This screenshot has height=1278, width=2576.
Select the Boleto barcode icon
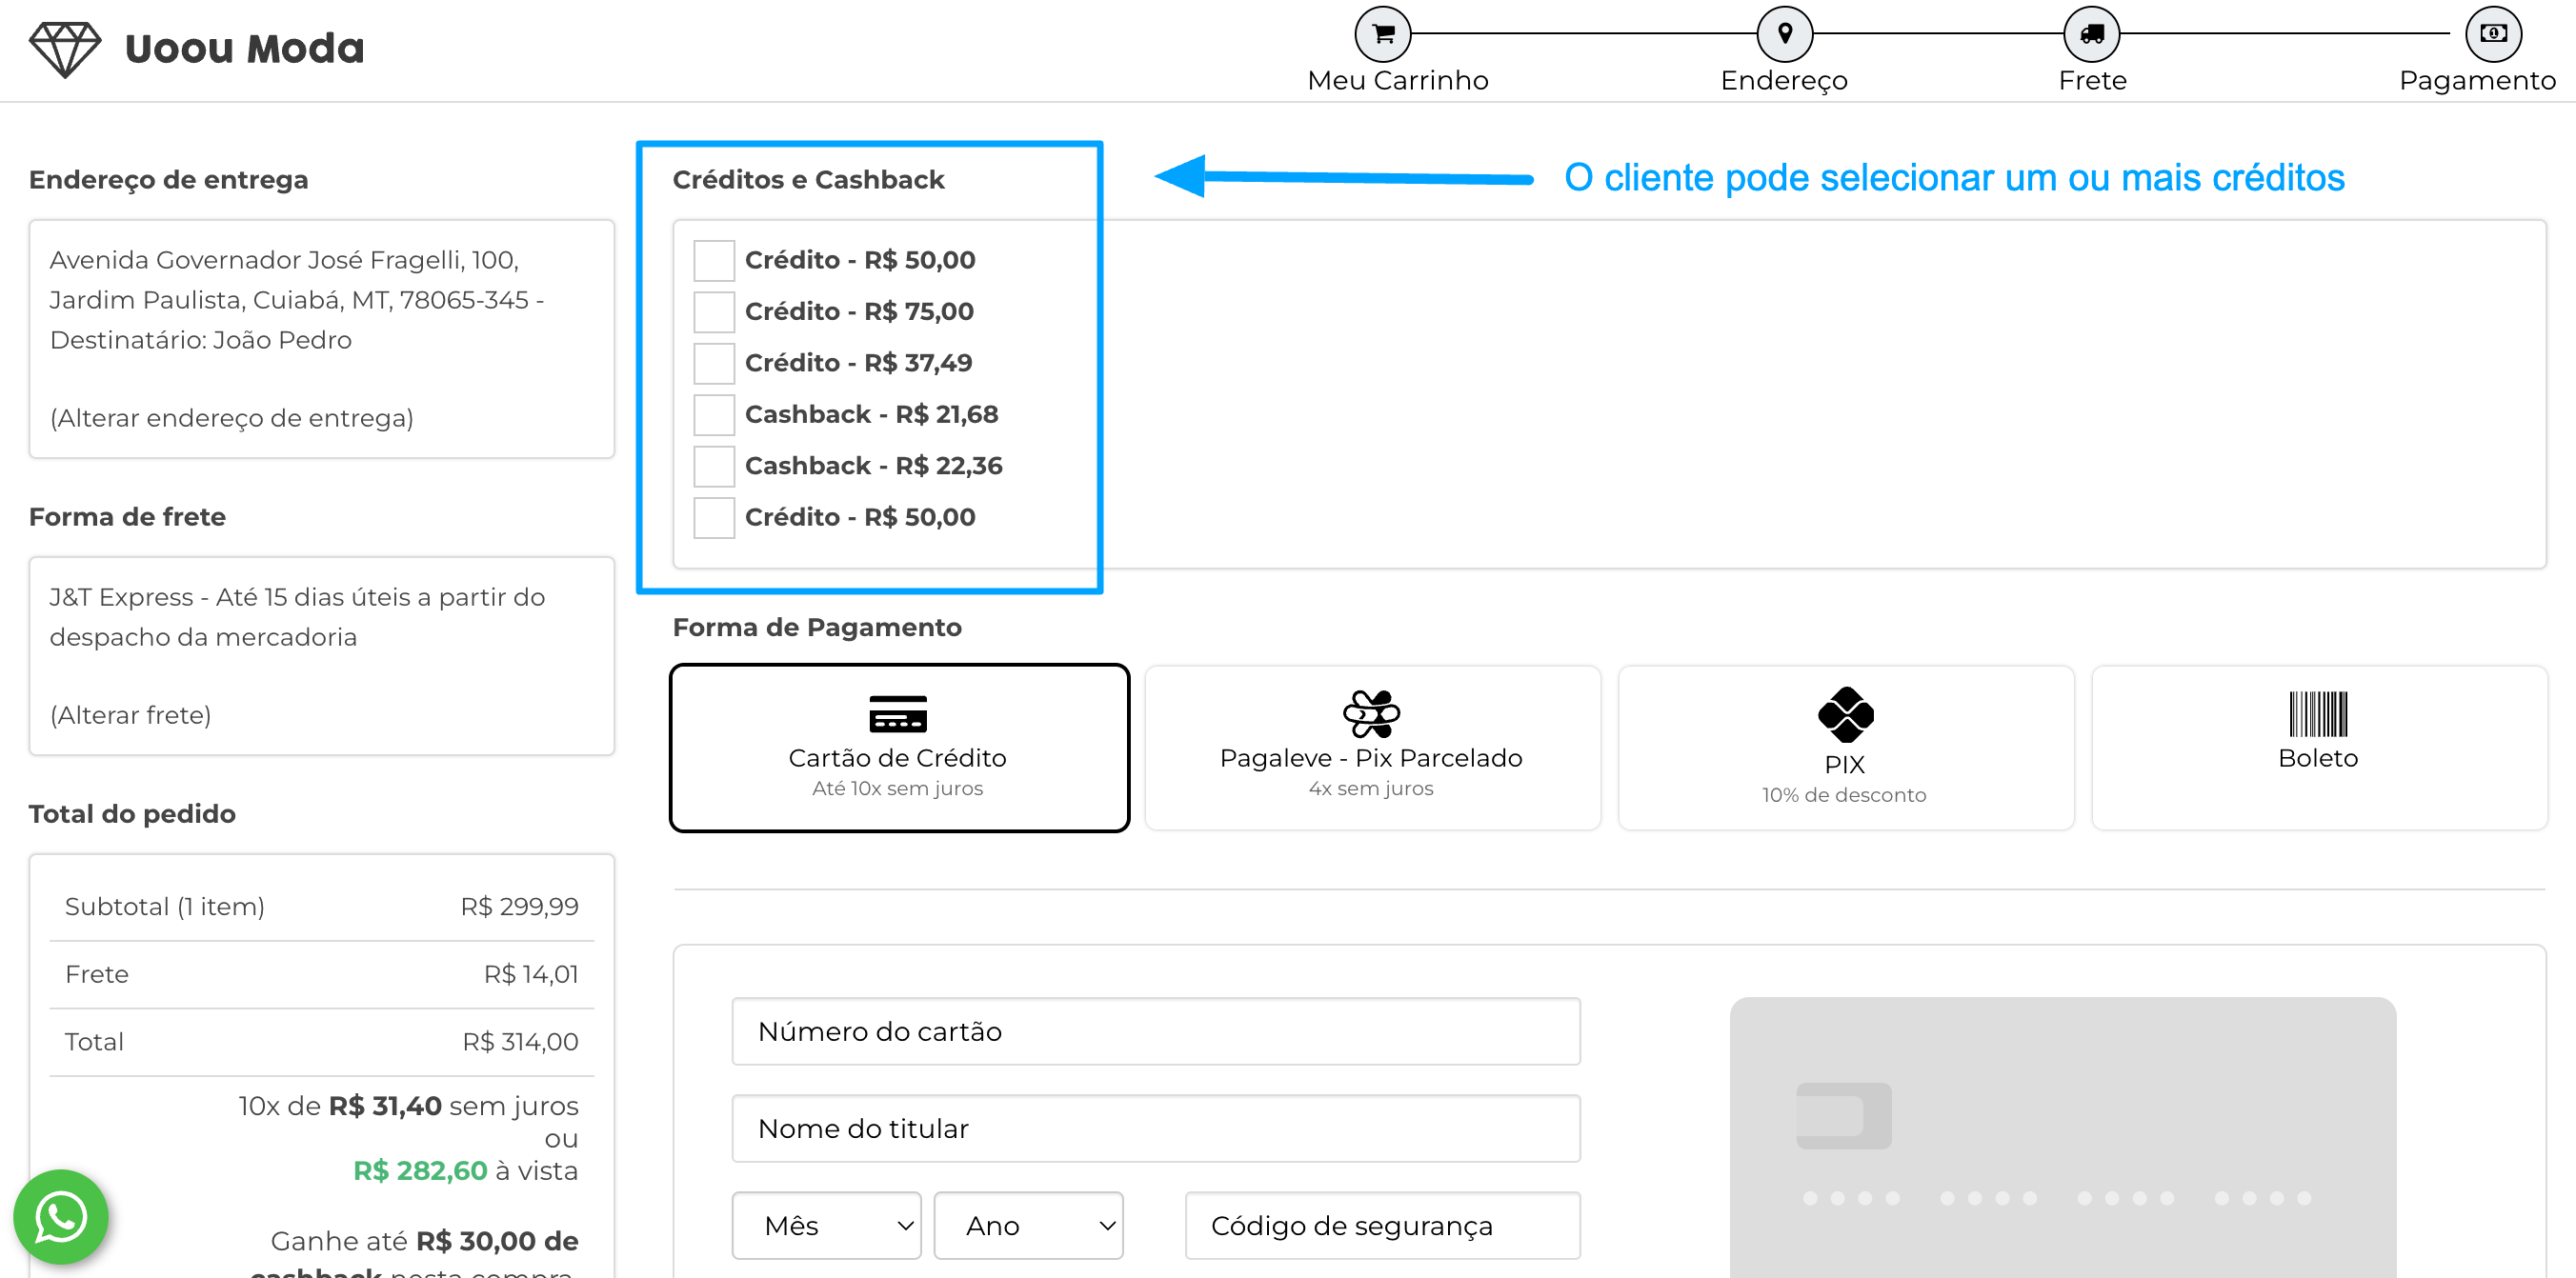[2317, 714]
